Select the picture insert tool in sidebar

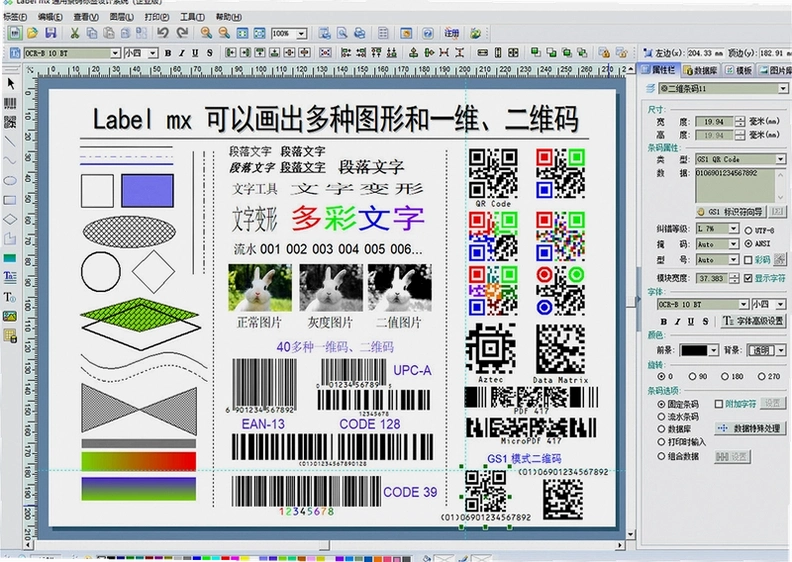tap(10, 317)
